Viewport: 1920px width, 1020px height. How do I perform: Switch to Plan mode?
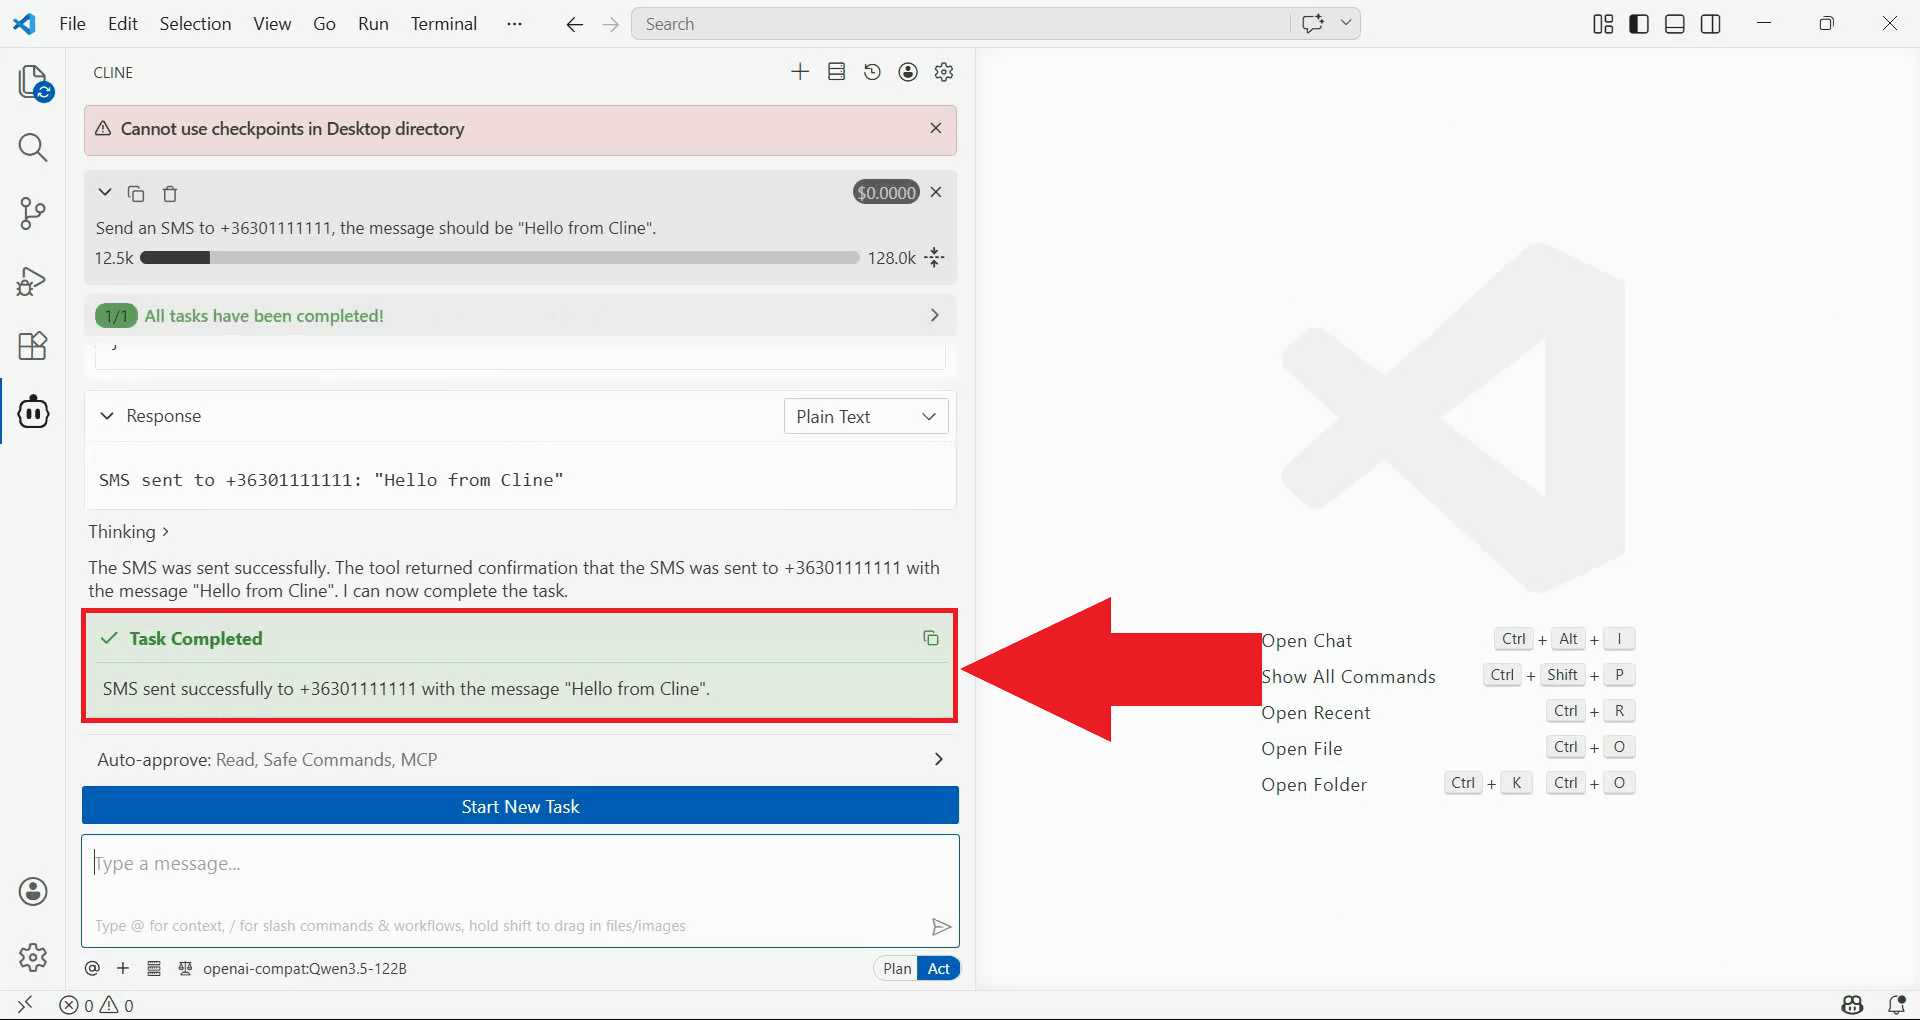(897, 968)
